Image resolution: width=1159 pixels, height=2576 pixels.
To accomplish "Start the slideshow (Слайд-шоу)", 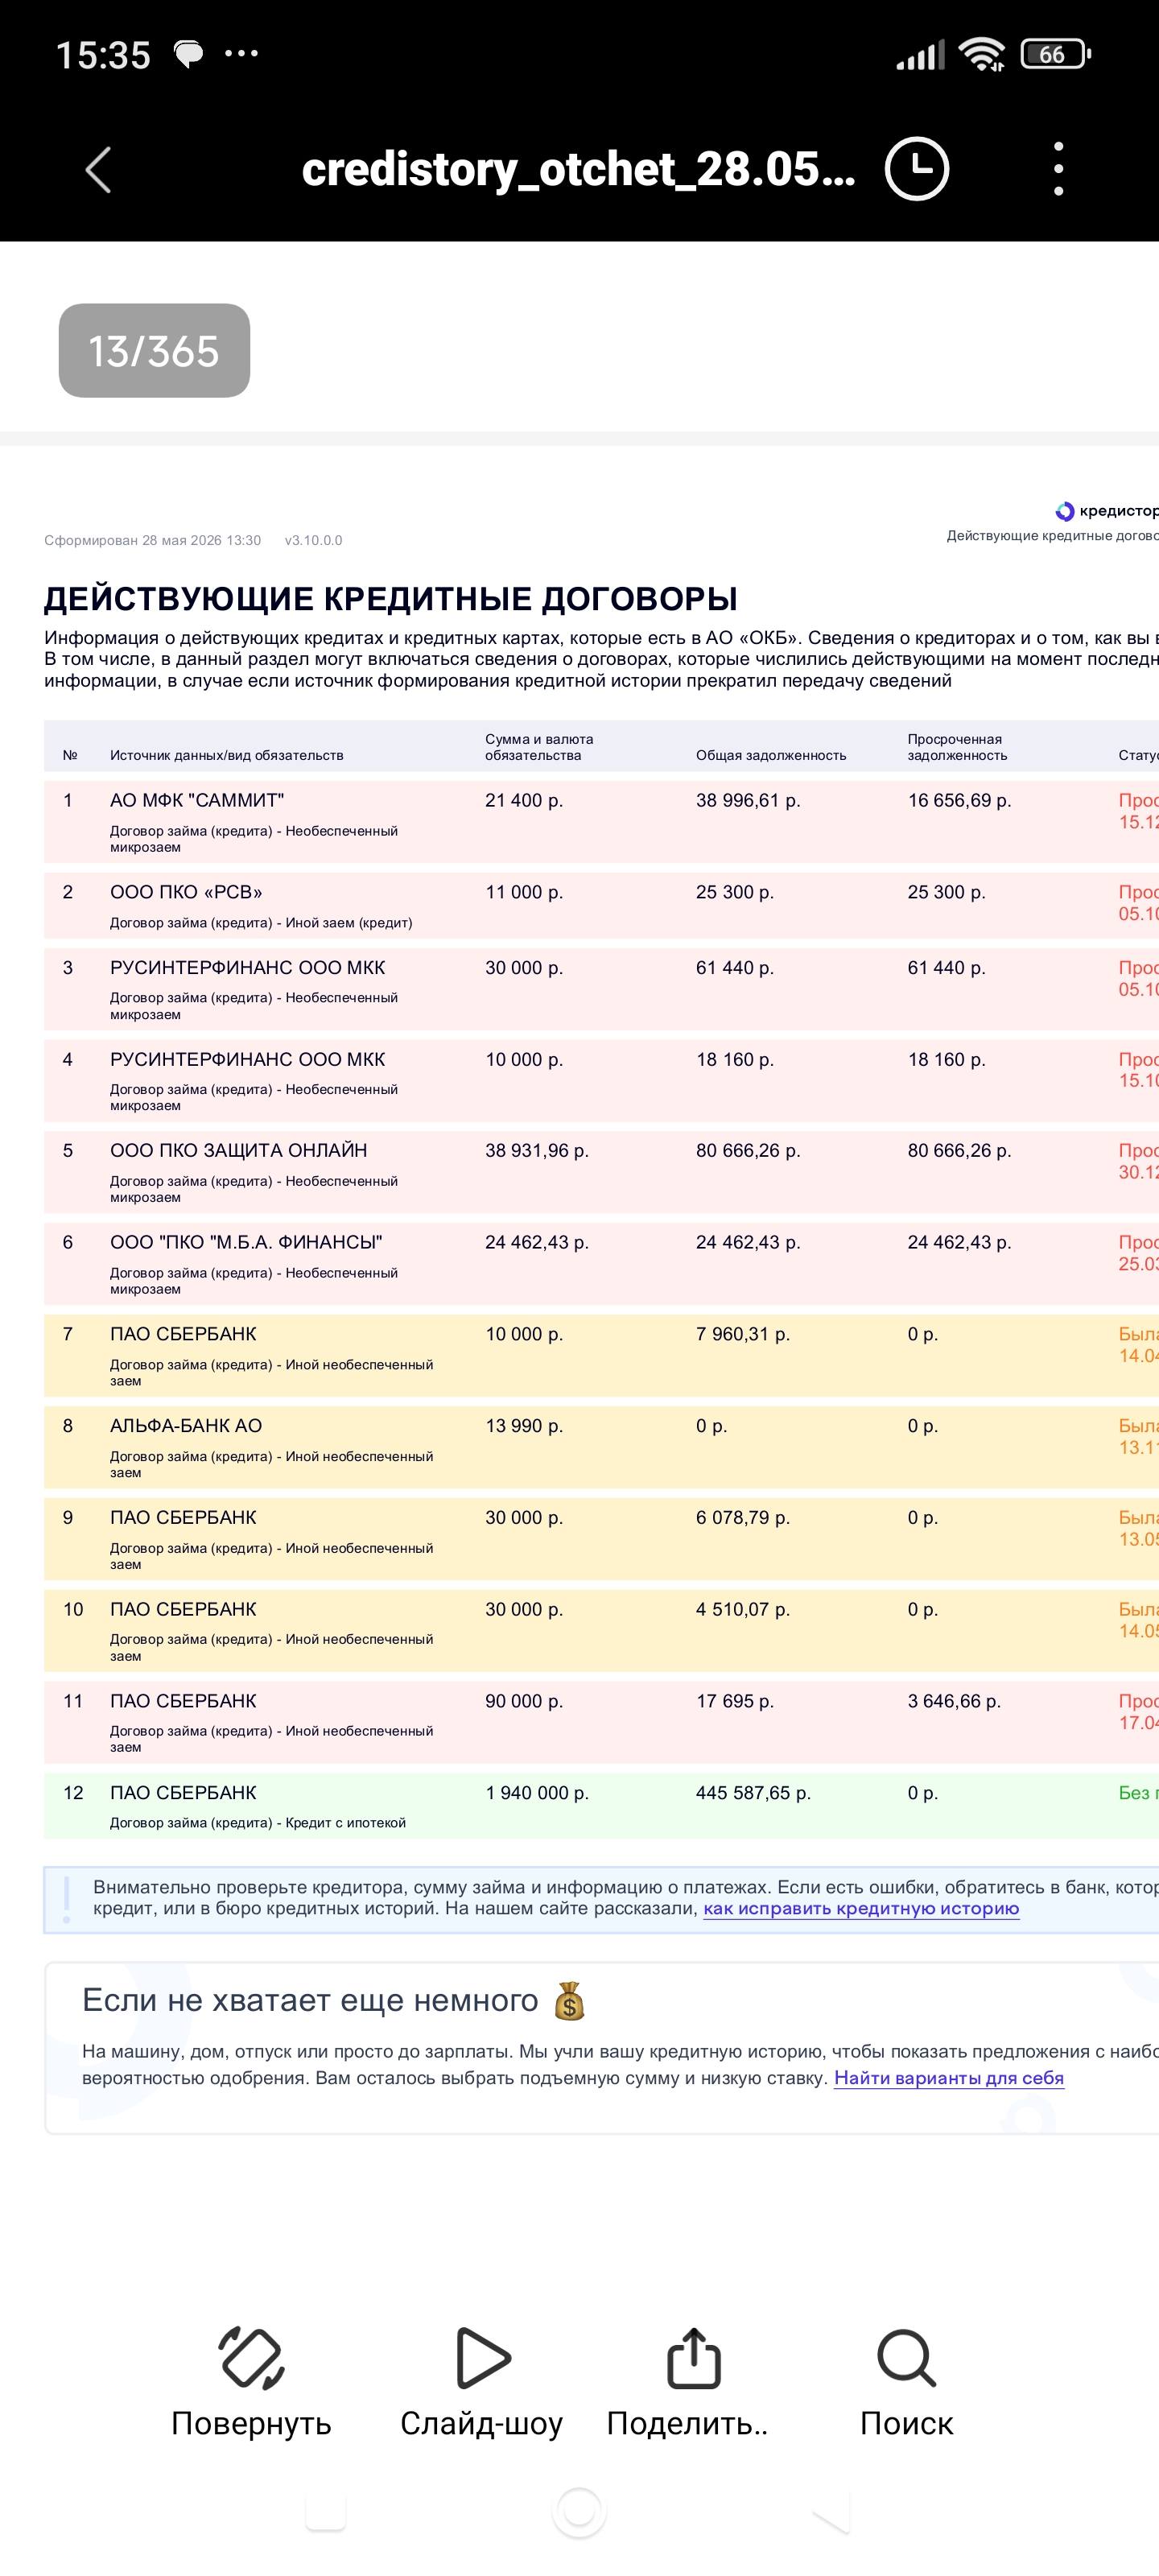I will click(x=482, y=2358).
